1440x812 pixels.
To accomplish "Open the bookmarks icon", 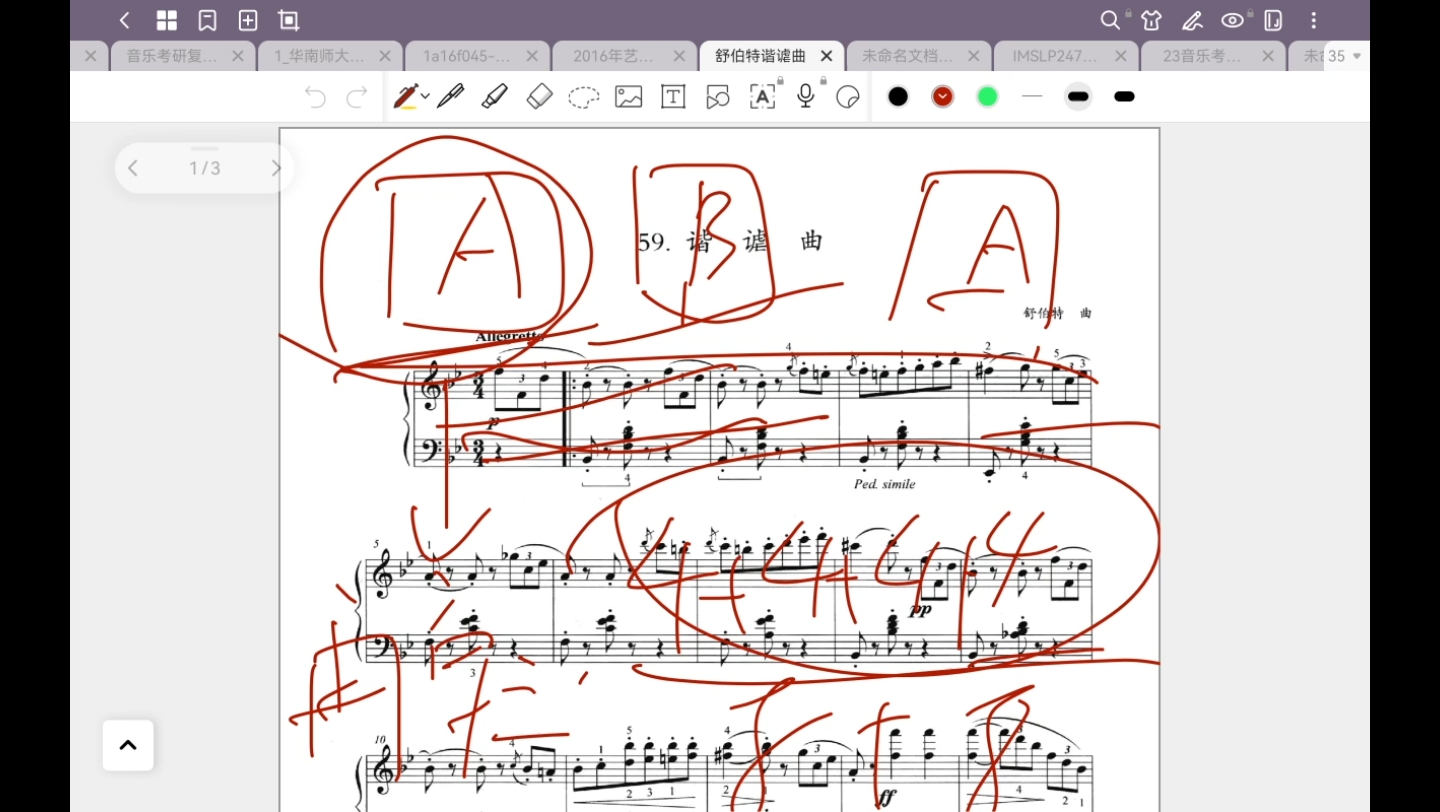I will pos(207,20).
